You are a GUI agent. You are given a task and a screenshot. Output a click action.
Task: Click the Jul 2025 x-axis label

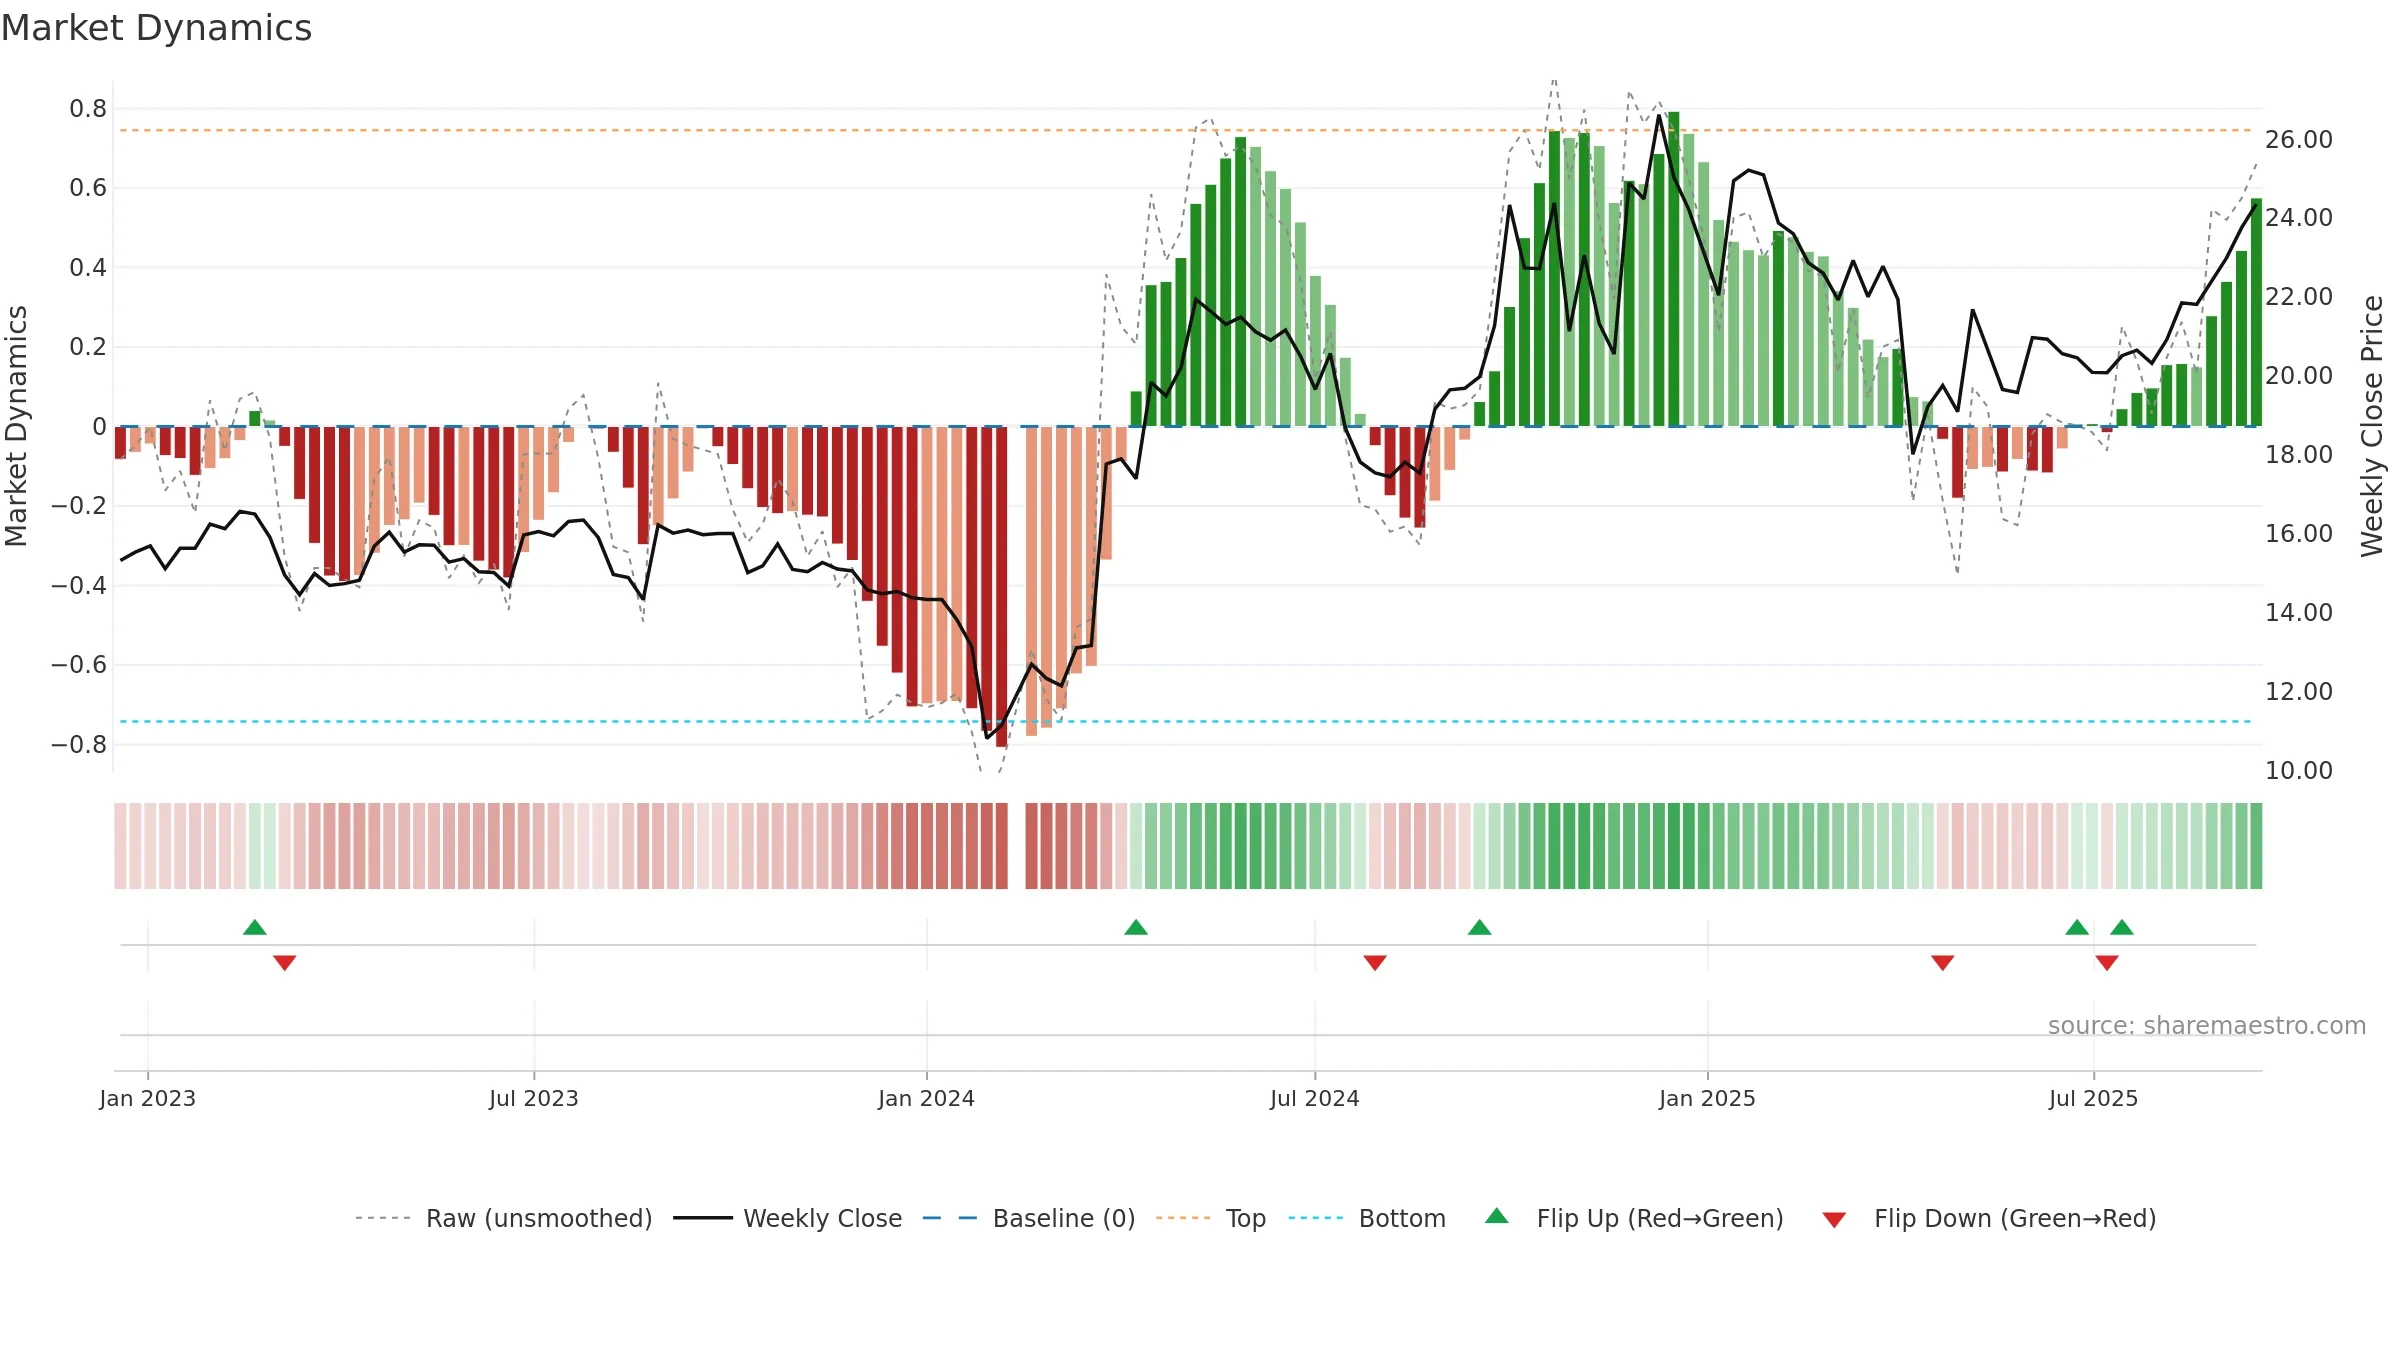click(2093, 1098)
